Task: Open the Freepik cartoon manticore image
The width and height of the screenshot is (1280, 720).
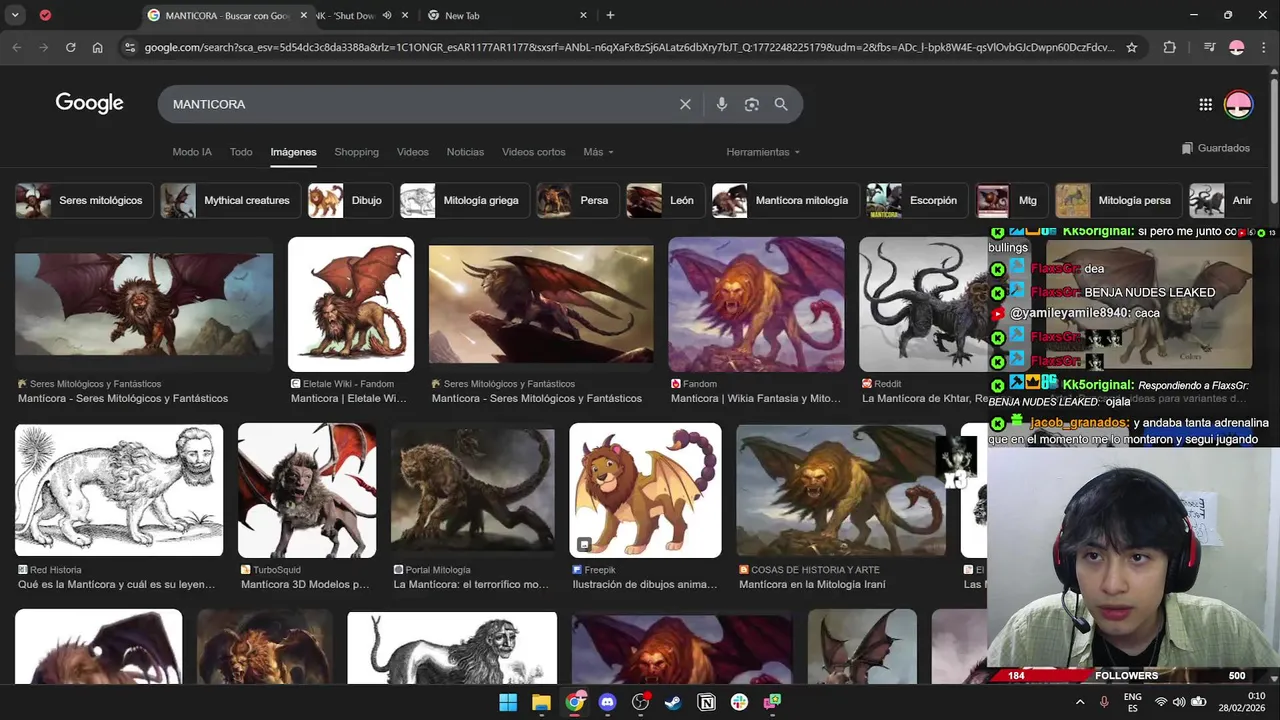Action: click(x=645, y=490)
